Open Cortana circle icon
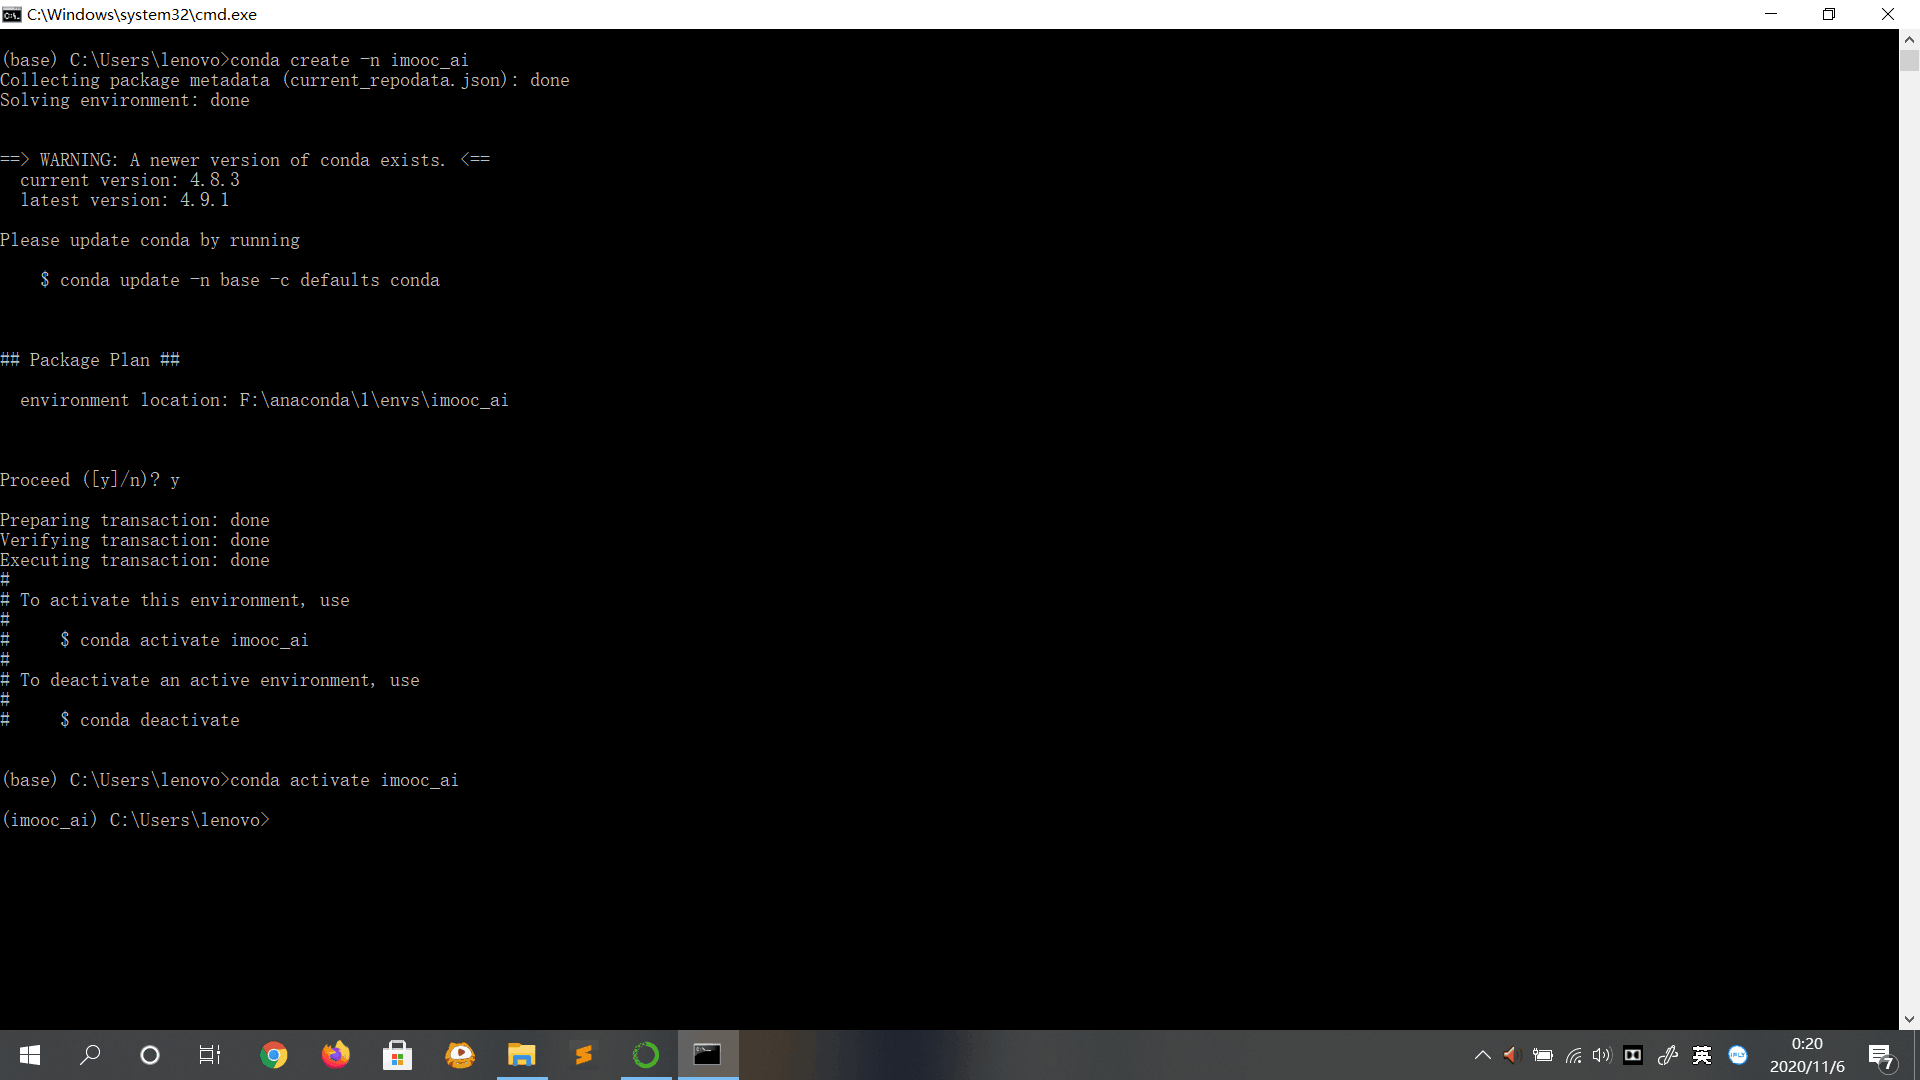The height and width of the screenshot is (1080, 1920). click(150, 1055)
